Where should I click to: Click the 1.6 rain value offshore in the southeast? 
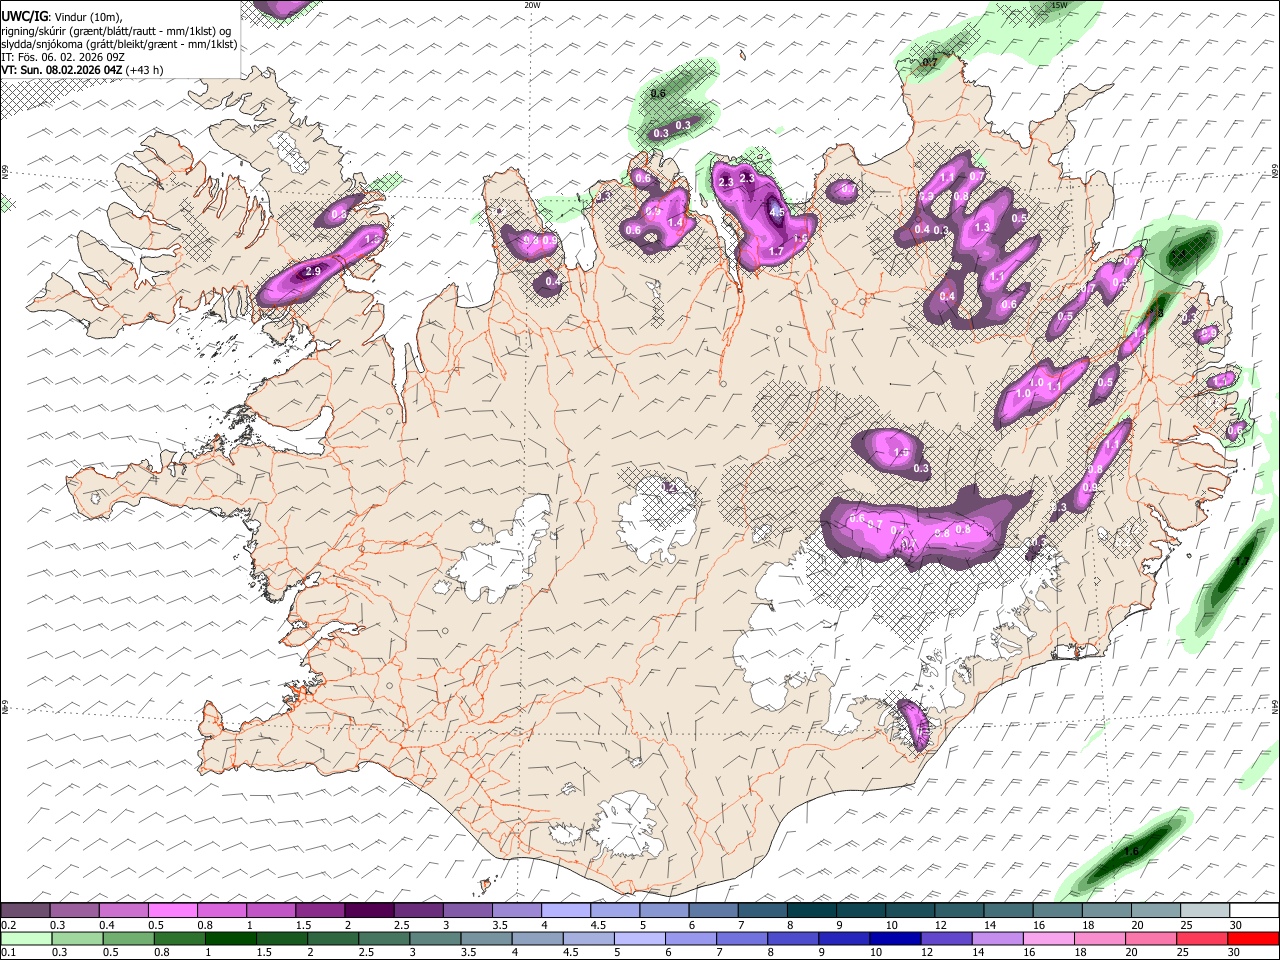1131,852
